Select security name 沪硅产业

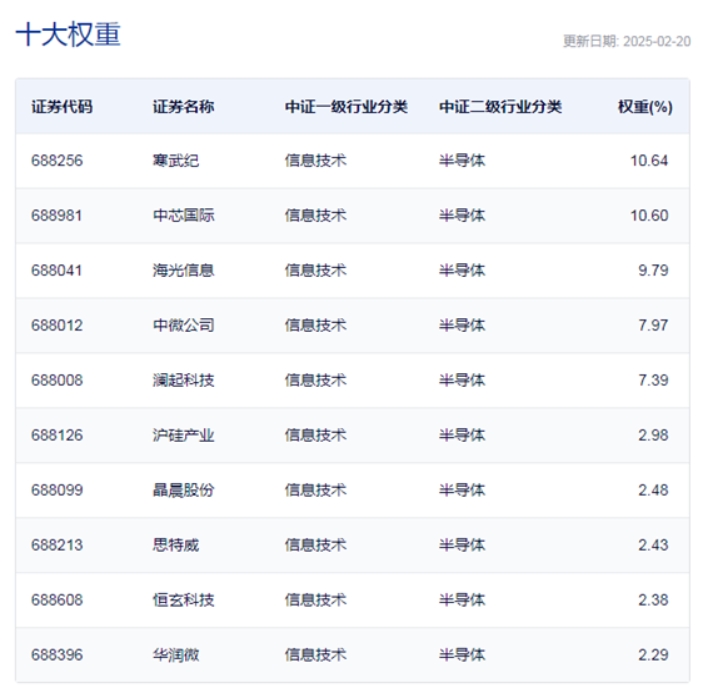point(184,435)
